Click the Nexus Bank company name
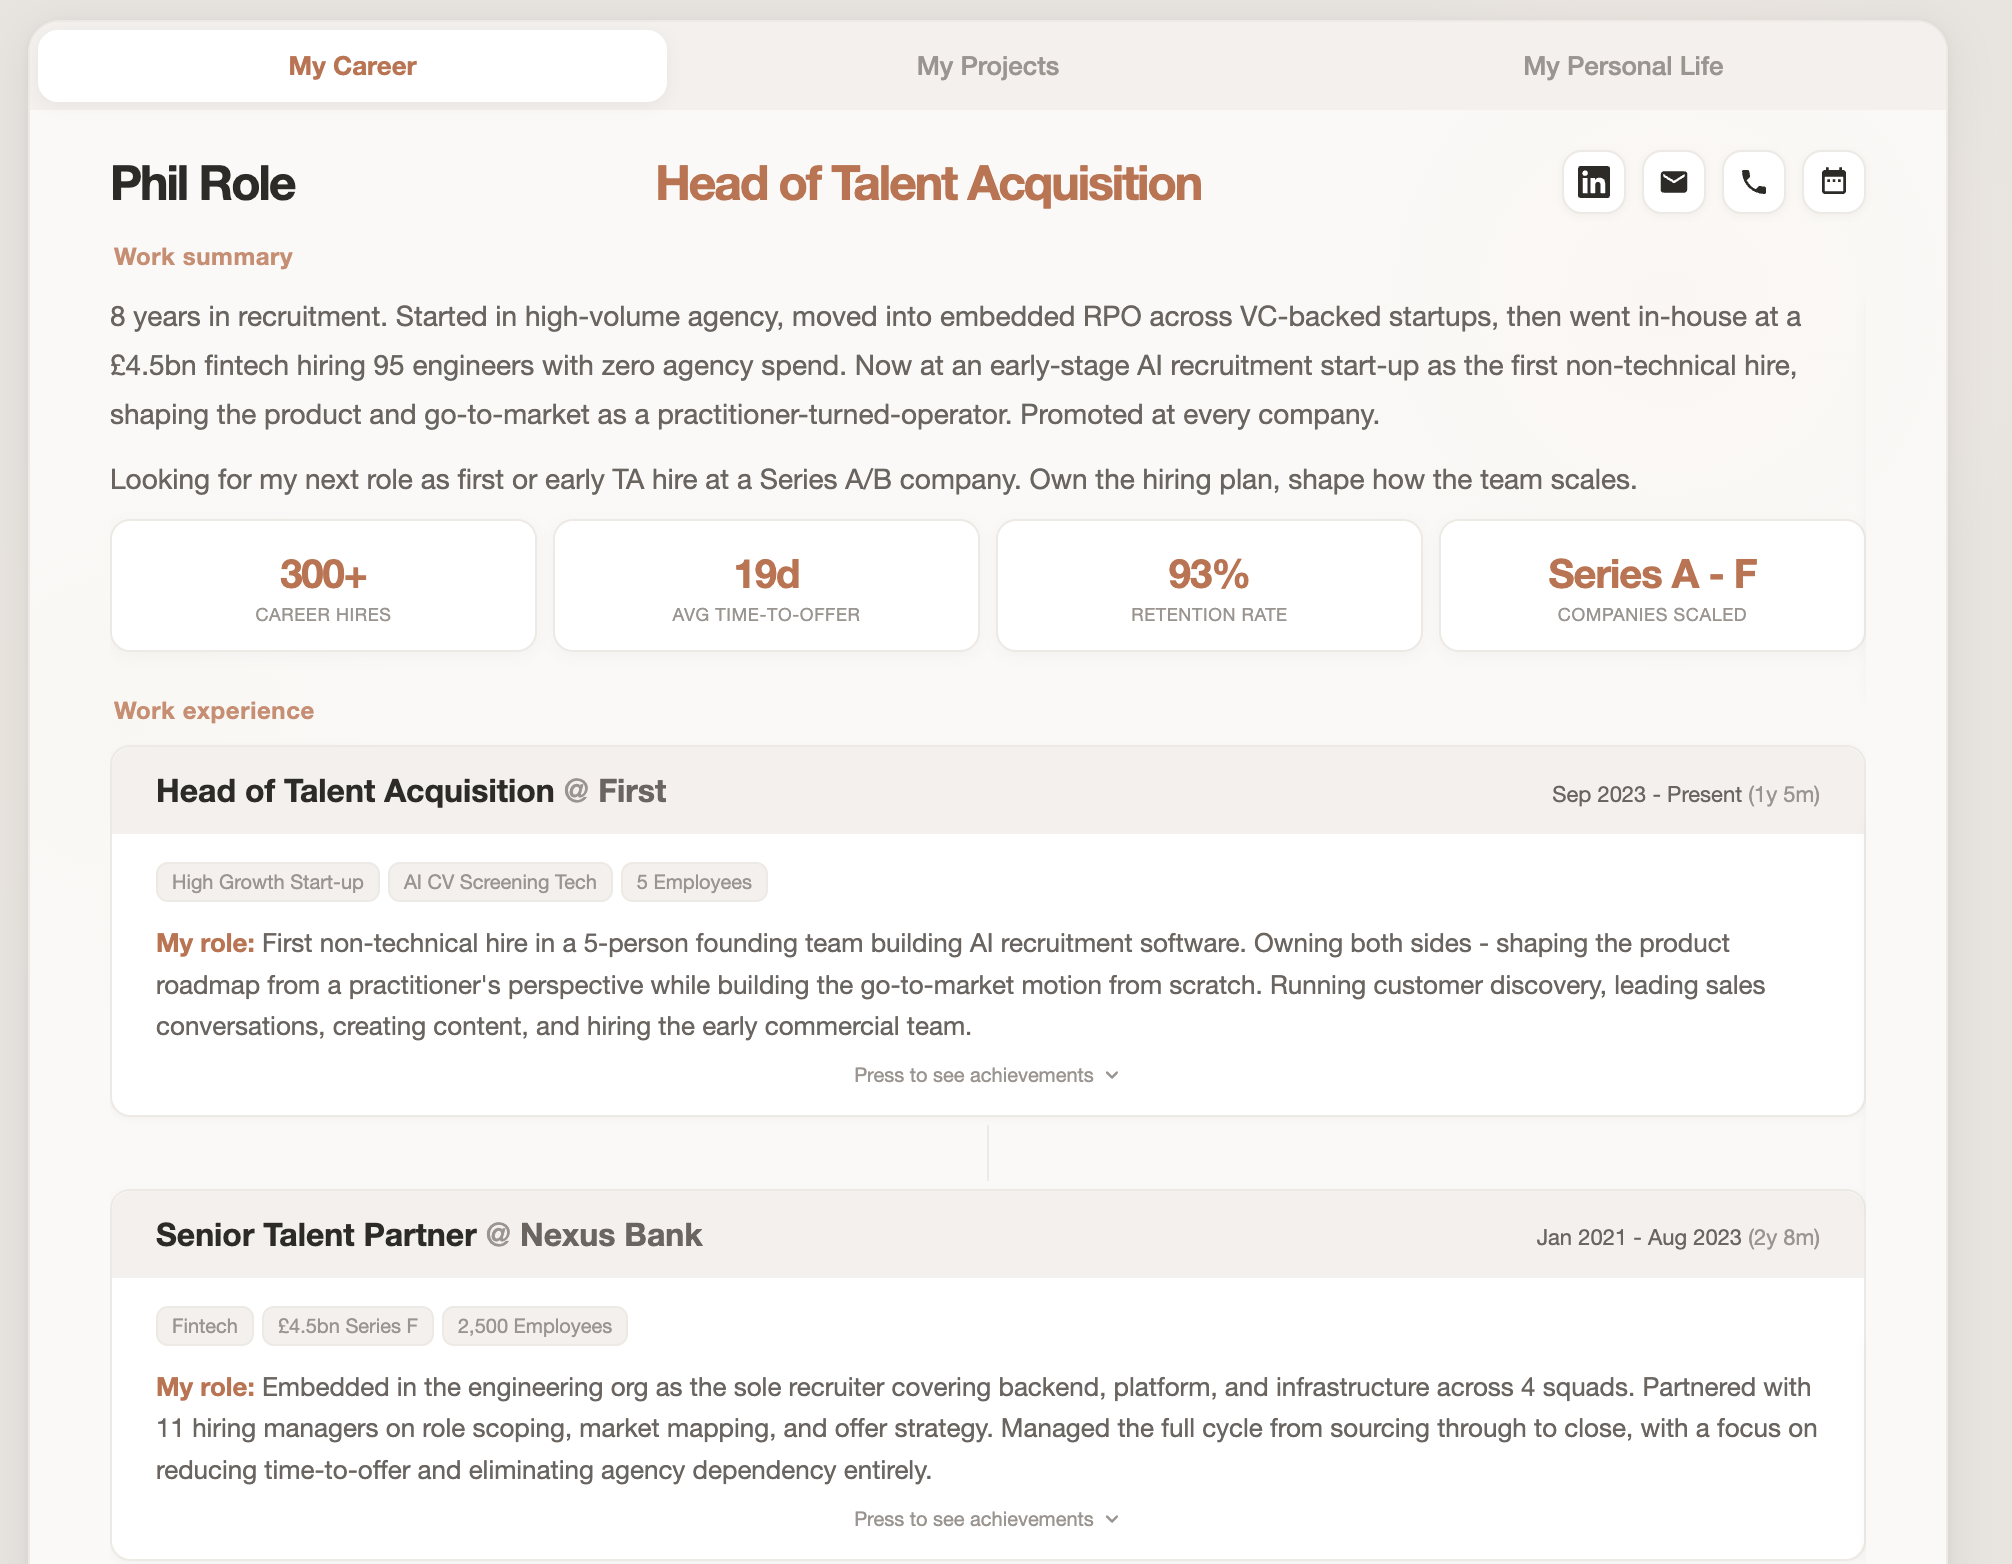The height and width of the screenshot is (1564, 2012). pyautogui.click(x=611, y=1235)
